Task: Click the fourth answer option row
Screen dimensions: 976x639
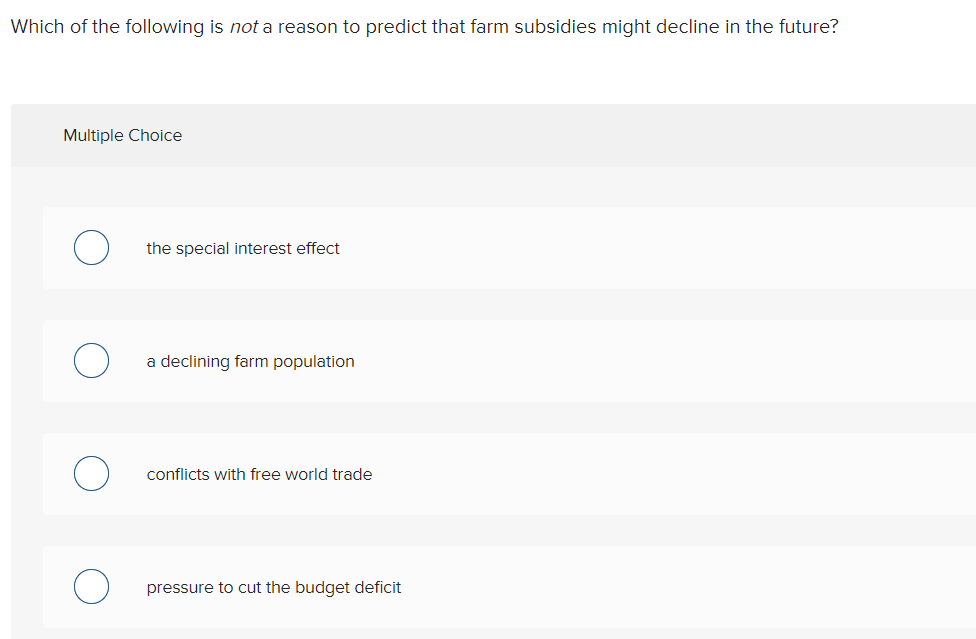Action: pyautogui.click(x=400, y=586)
